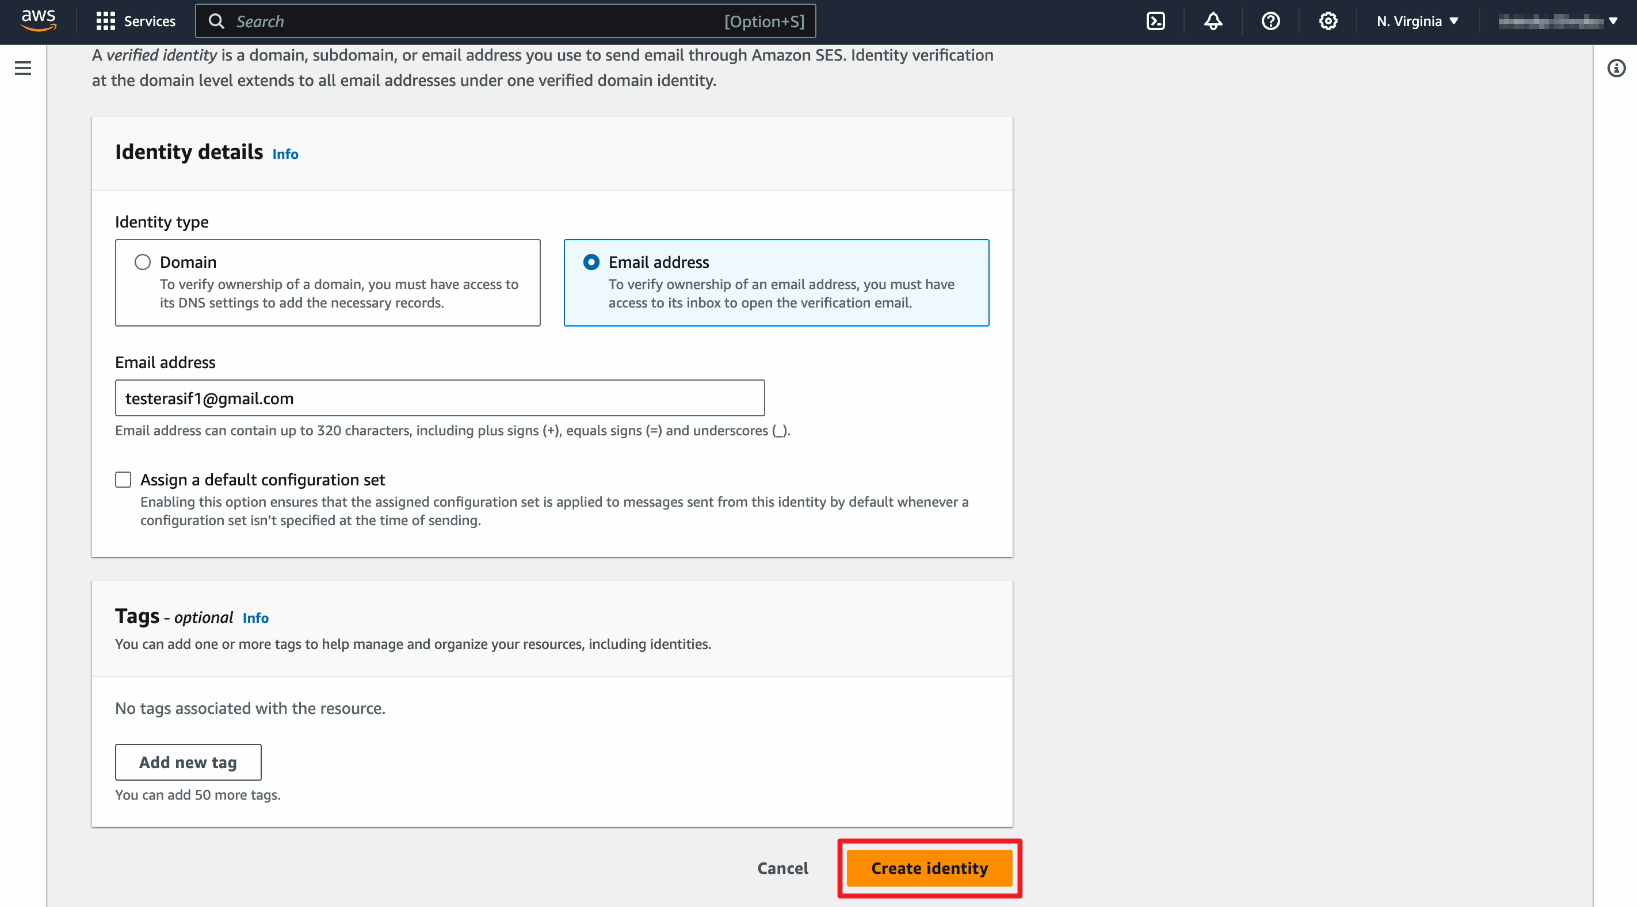Click the Info link beside Identity details
1637x907 pixels.
click(285, 154)
